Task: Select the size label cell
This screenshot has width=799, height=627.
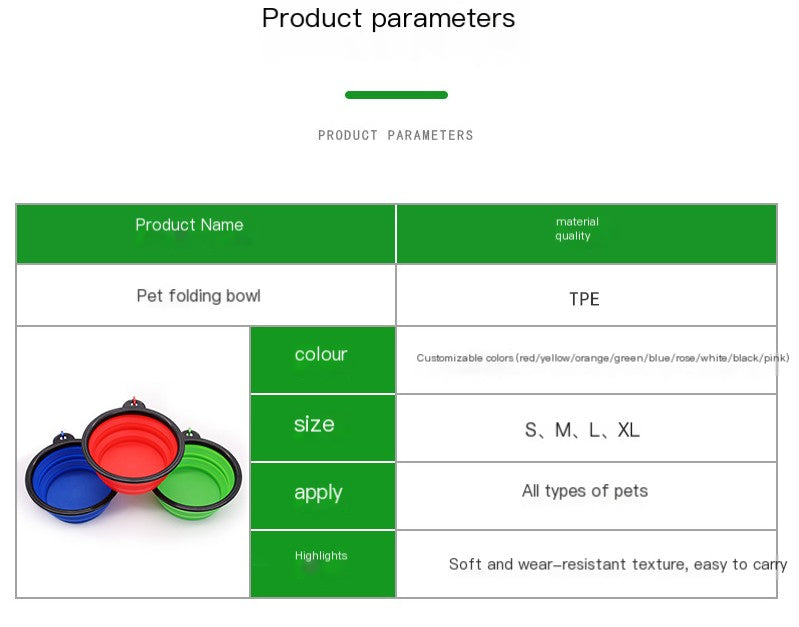Action: [323, 428]
